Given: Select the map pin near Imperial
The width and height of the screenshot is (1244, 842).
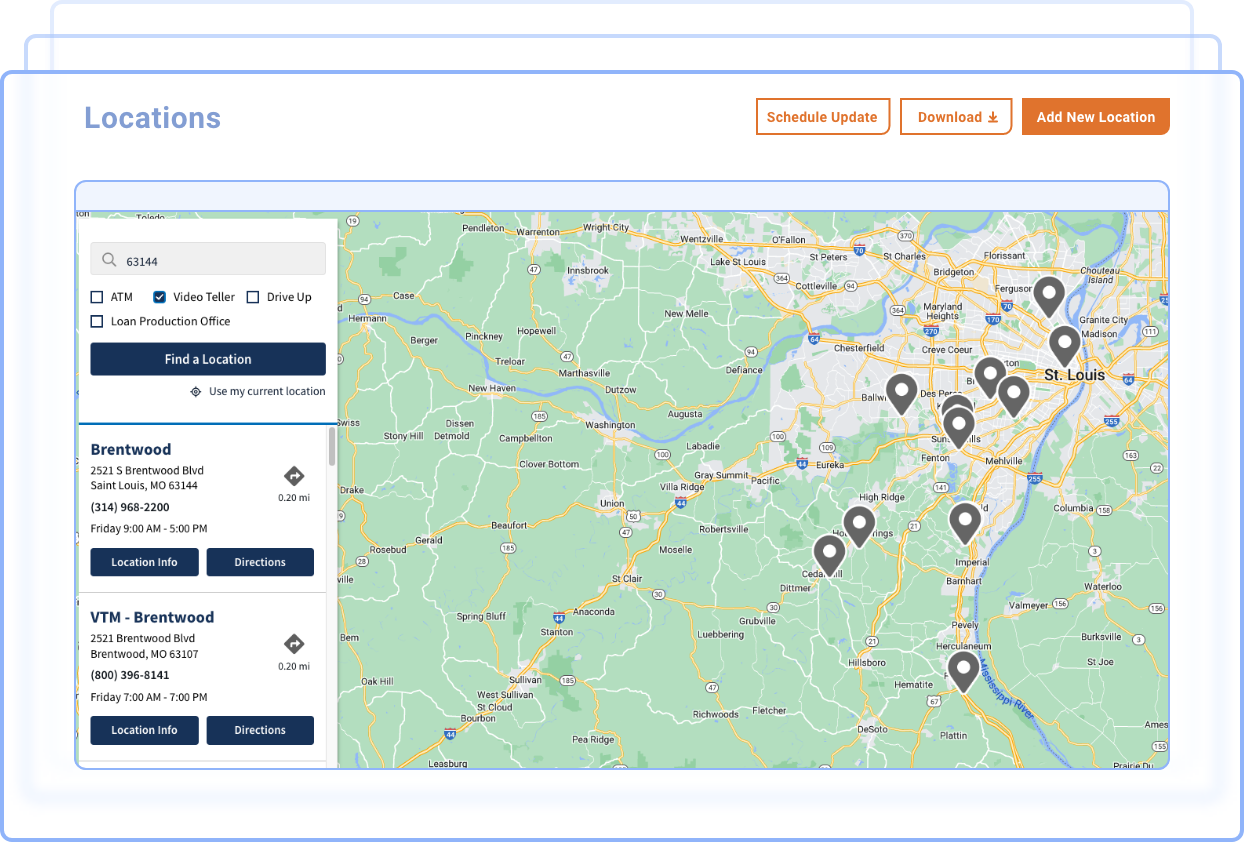Looking at the screenshot, I should point(964,521).
